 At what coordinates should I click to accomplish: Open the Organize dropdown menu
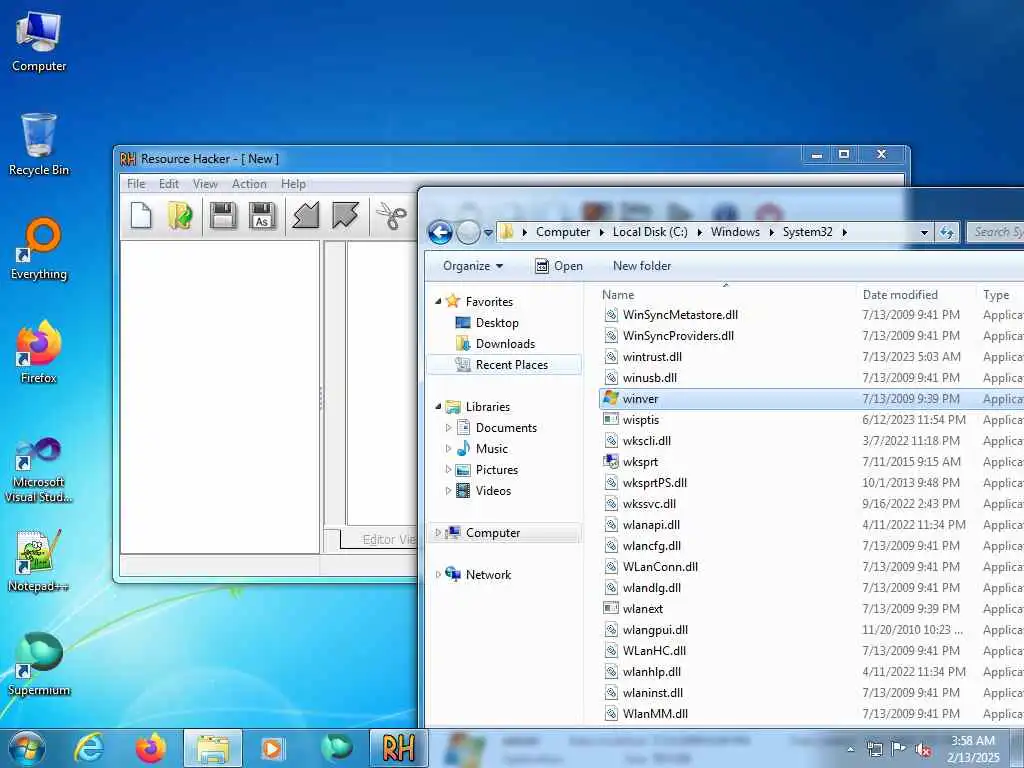point(473,266)
